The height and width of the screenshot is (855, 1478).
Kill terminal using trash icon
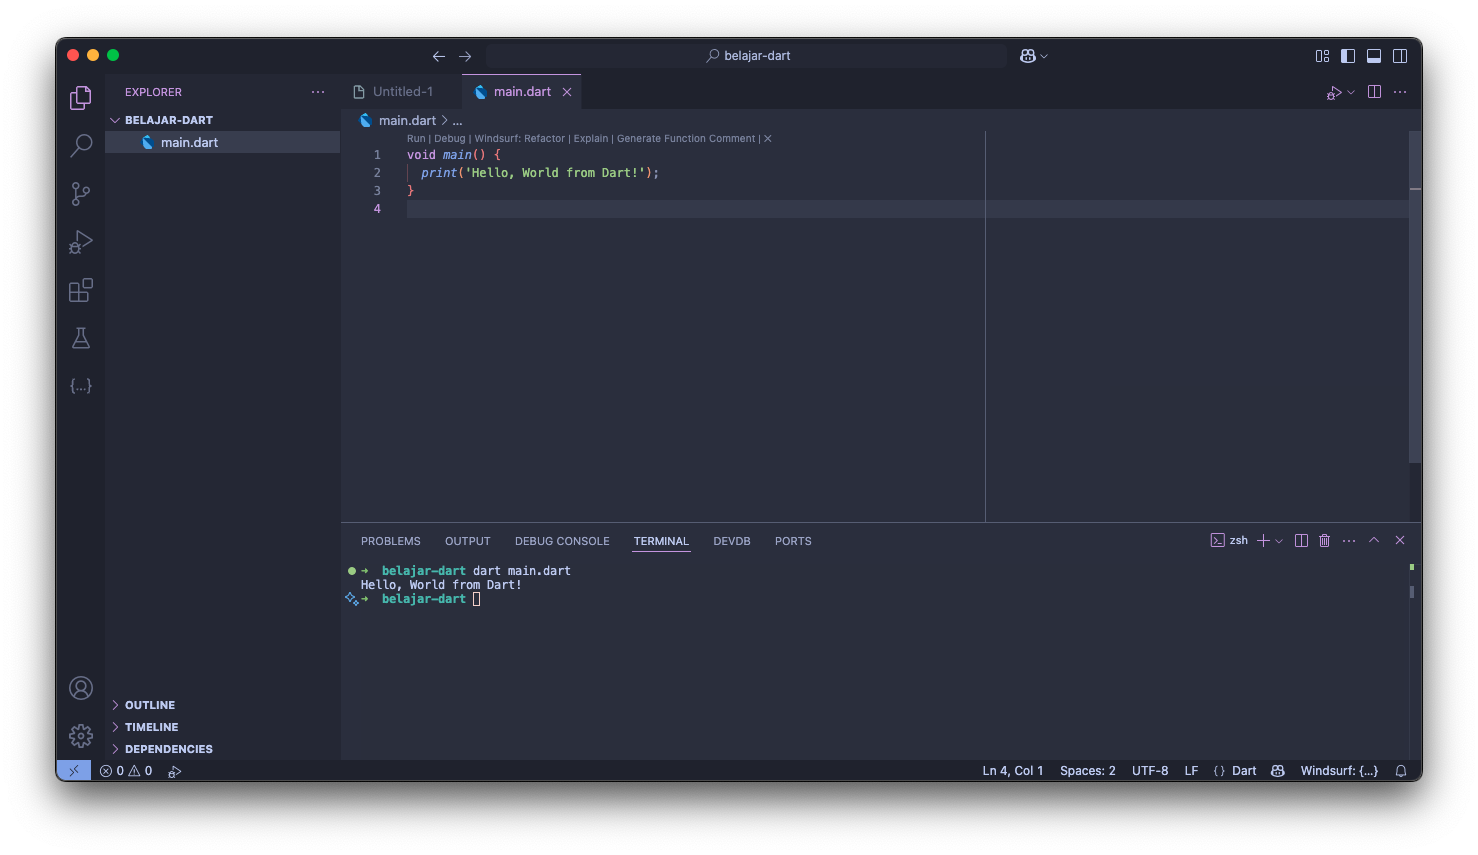click(1324, 540)
